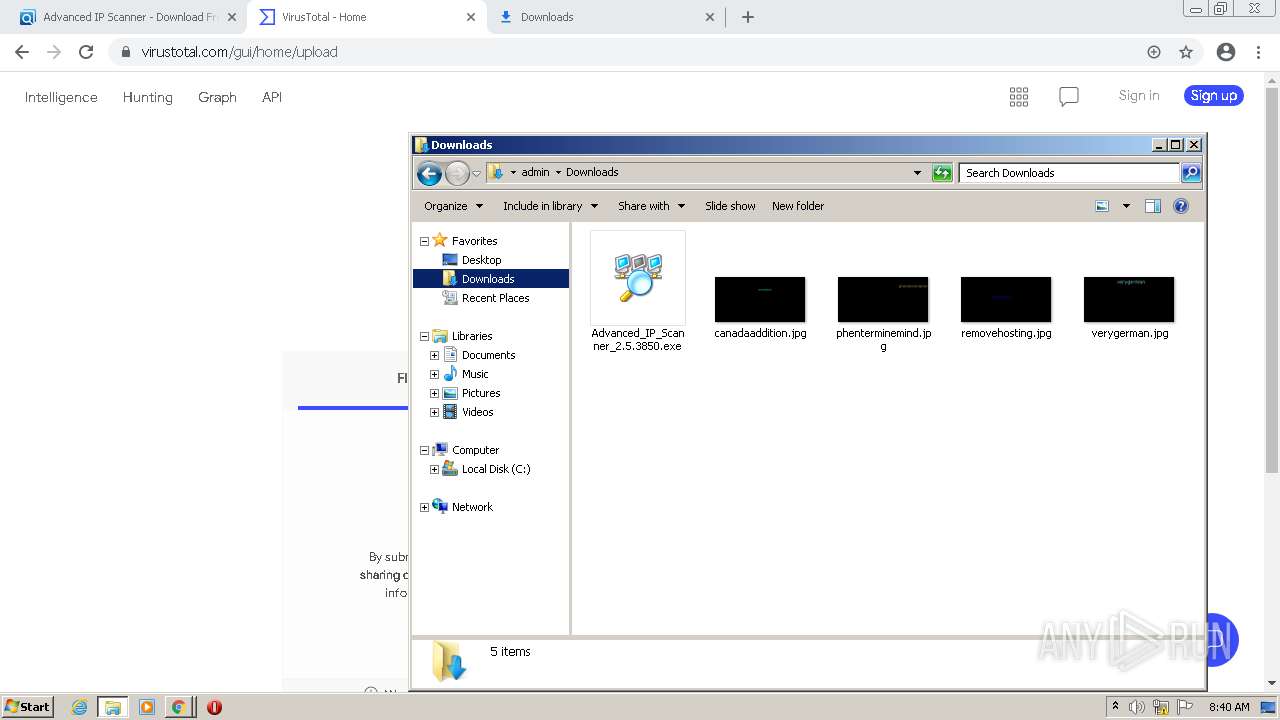Open Include in library dropdown
The width and height of the screenshot is (1280, 720).
550,206
